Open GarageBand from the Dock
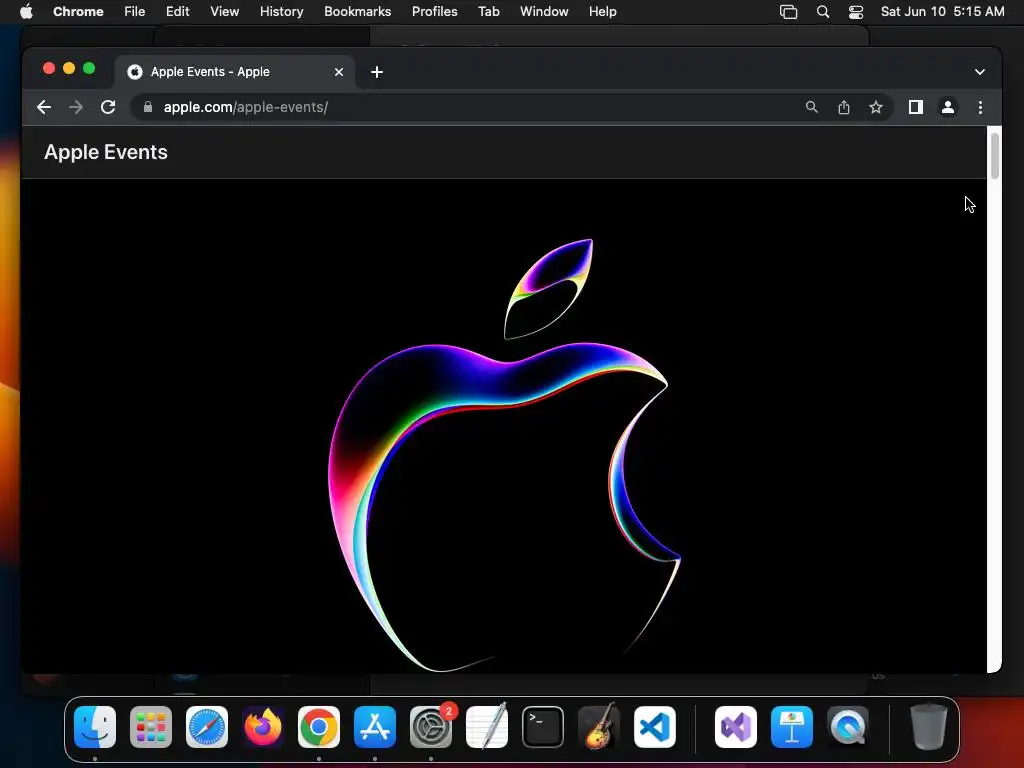This screenshot has width=1024, height=768. 599,727
